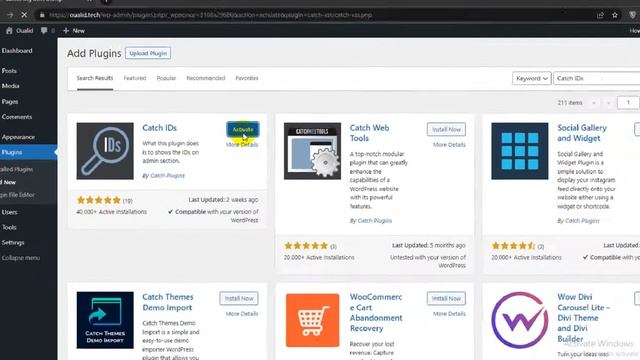Open the Catch IDs title link
Viewport: 640px width, 360px height.
click(x=159, y=128)
